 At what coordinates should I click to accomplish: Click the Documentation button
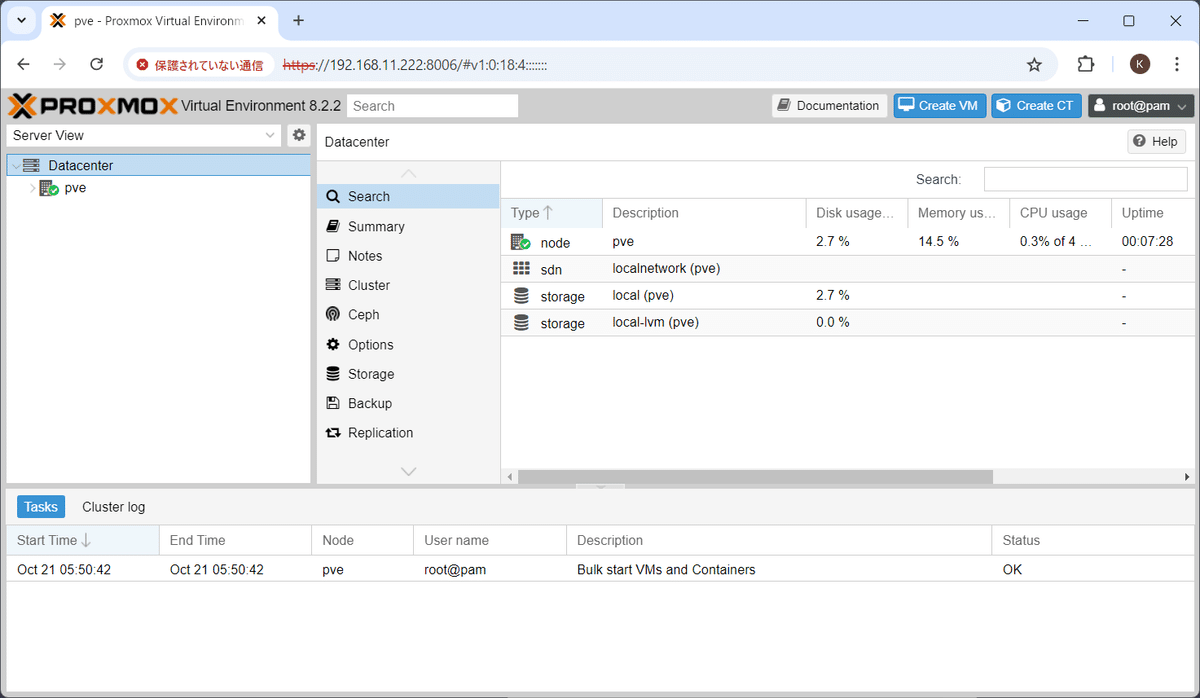[x=829, y=106]
